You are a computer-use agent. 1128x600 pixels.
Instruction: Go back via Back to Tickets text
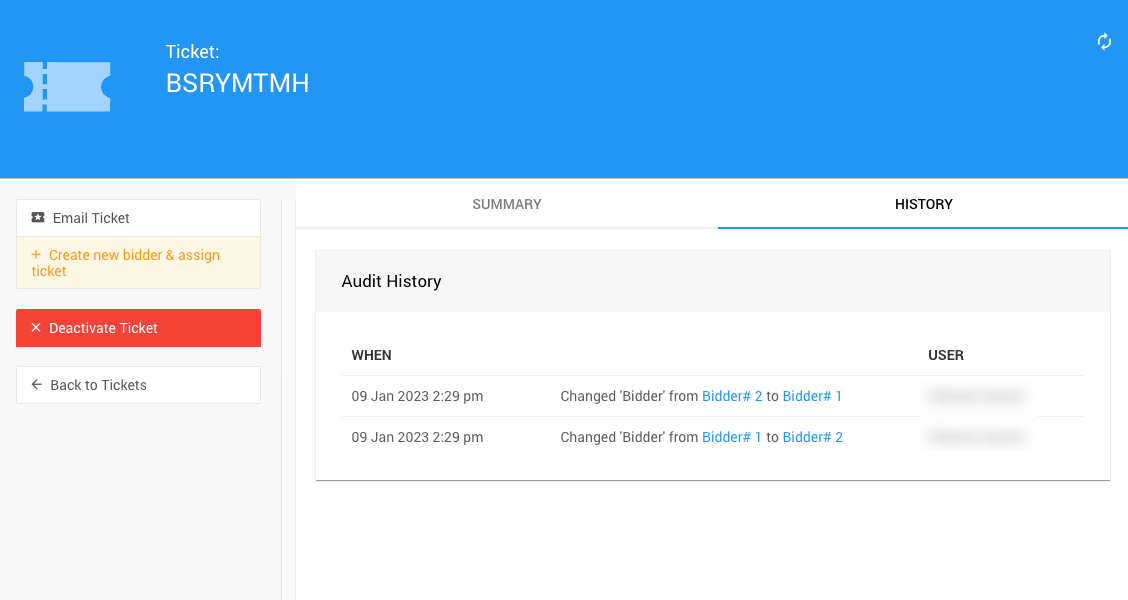tap(98, 385)
